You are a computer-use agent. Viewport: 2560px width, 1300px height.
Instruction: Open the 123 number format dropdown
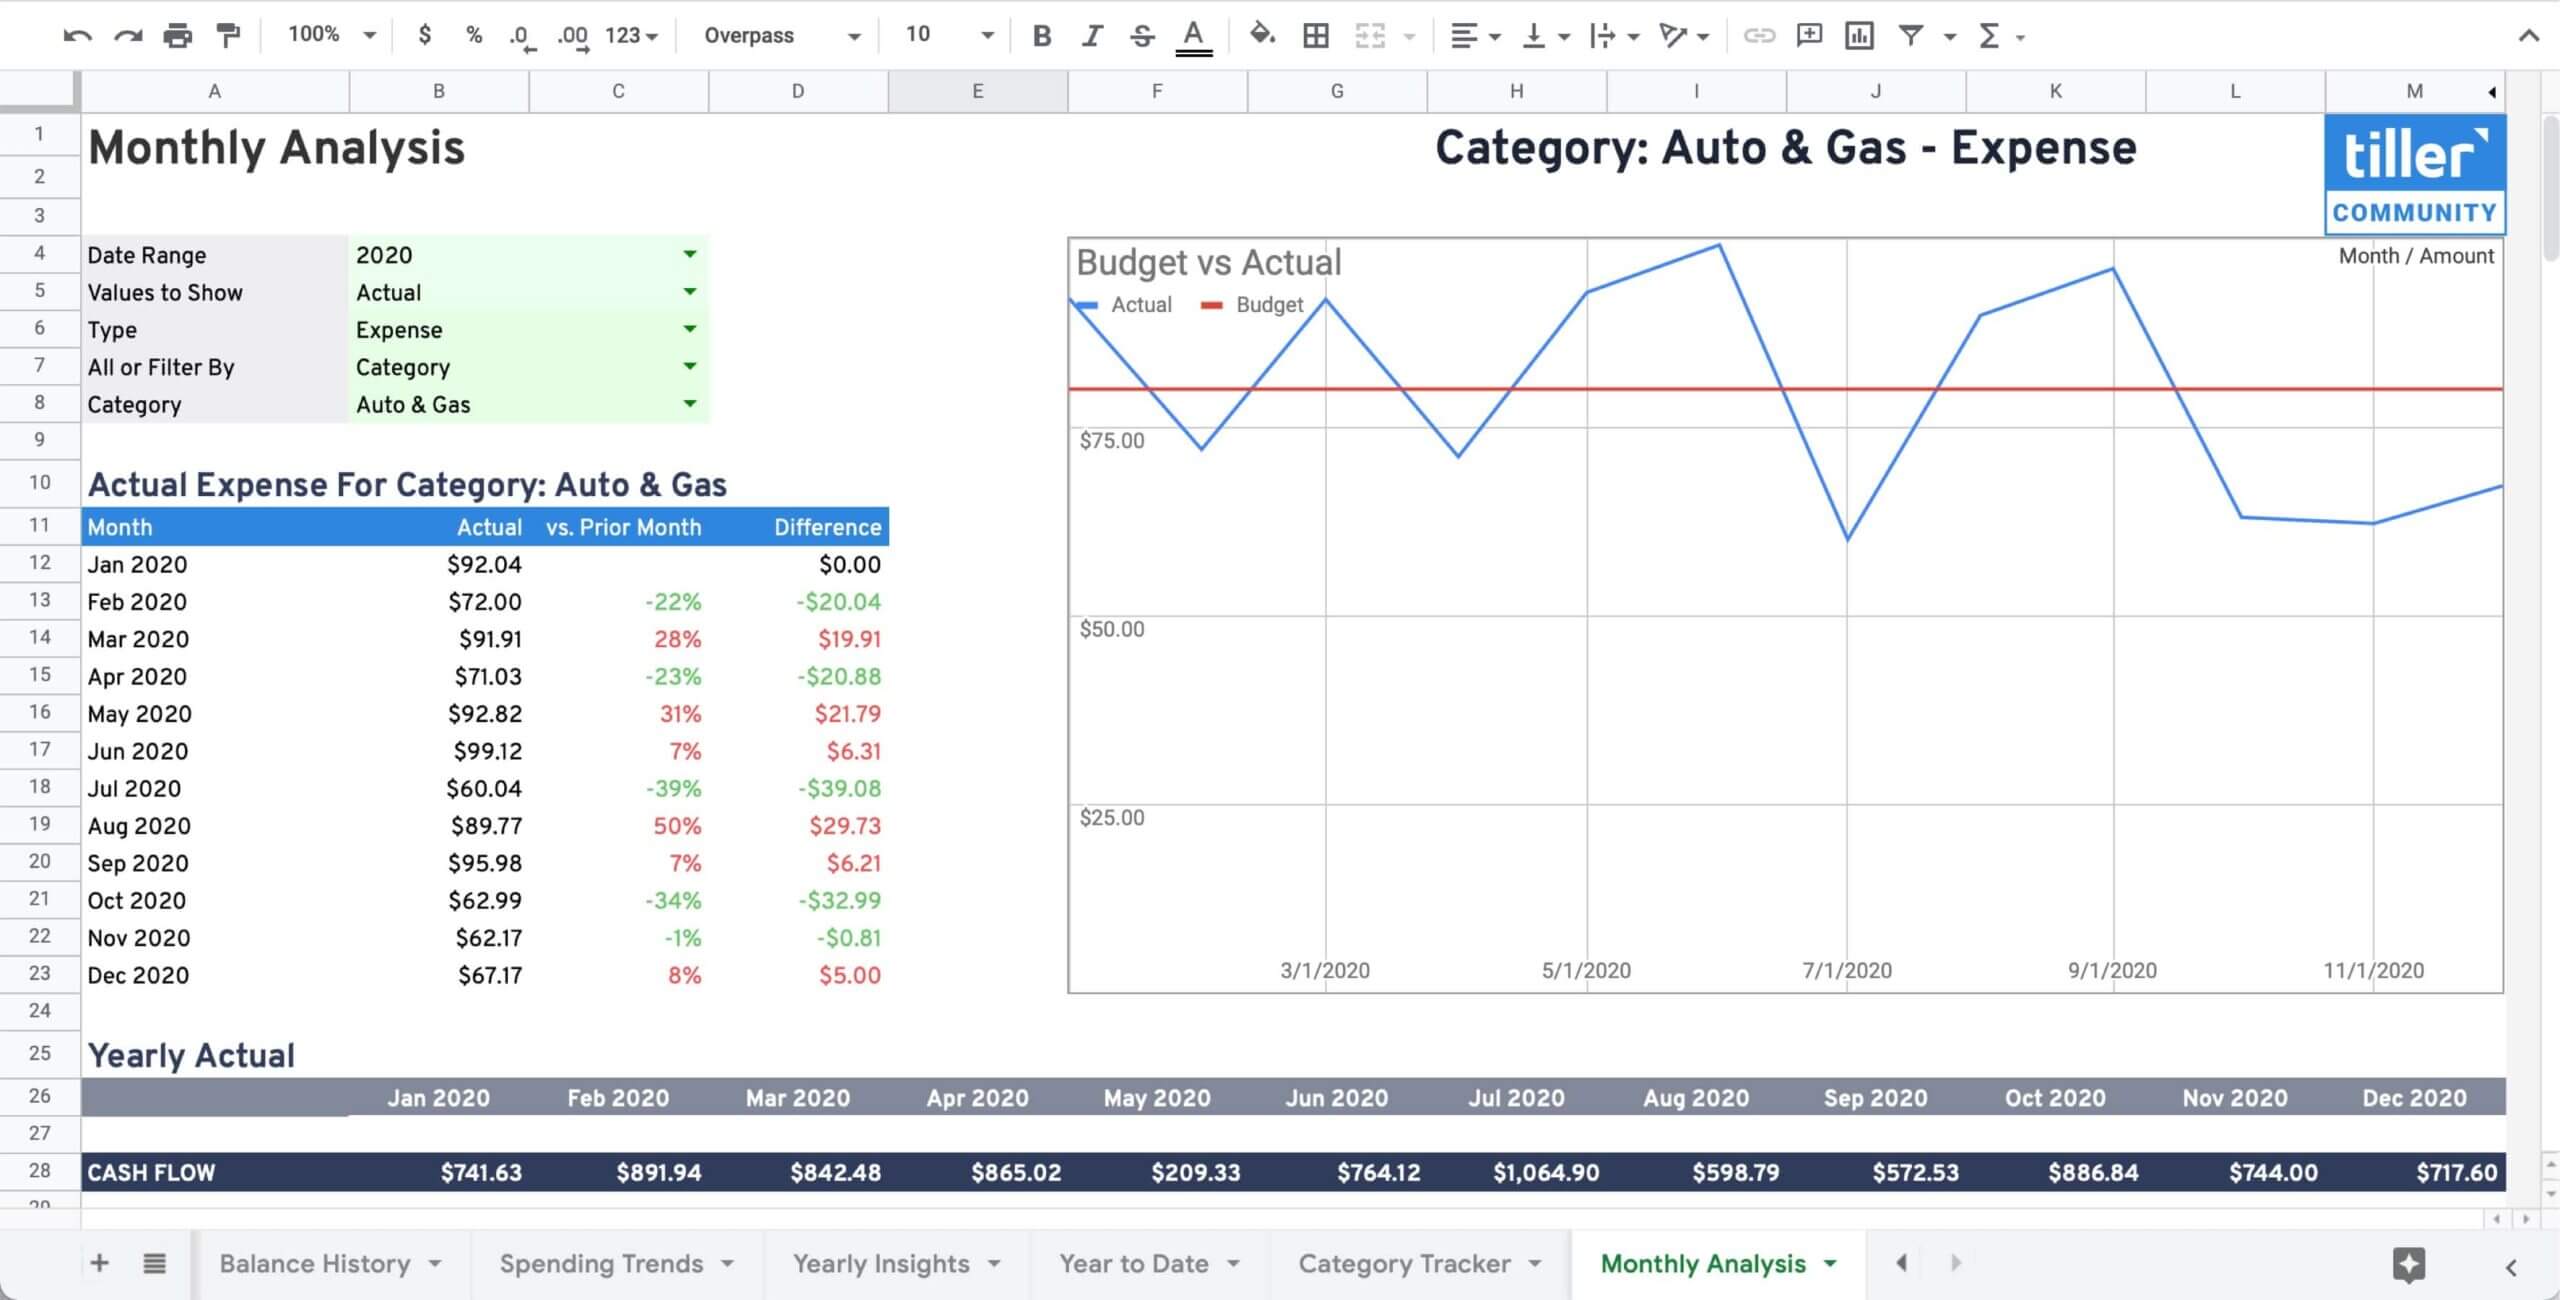coord(631,36)
